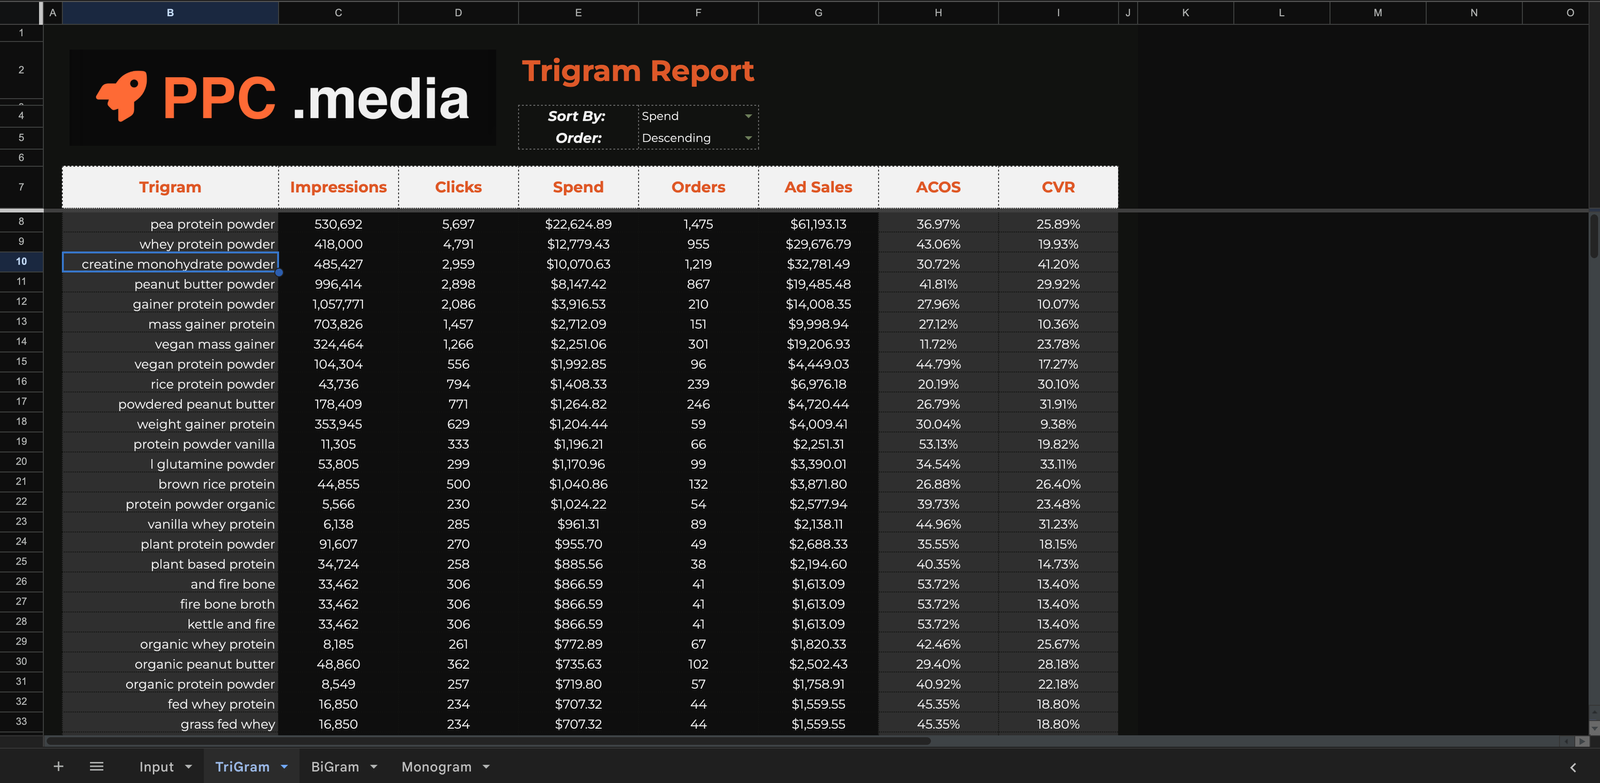Select column E header
The width and height of the screenshot is (1600, 783).
[578, 12]
